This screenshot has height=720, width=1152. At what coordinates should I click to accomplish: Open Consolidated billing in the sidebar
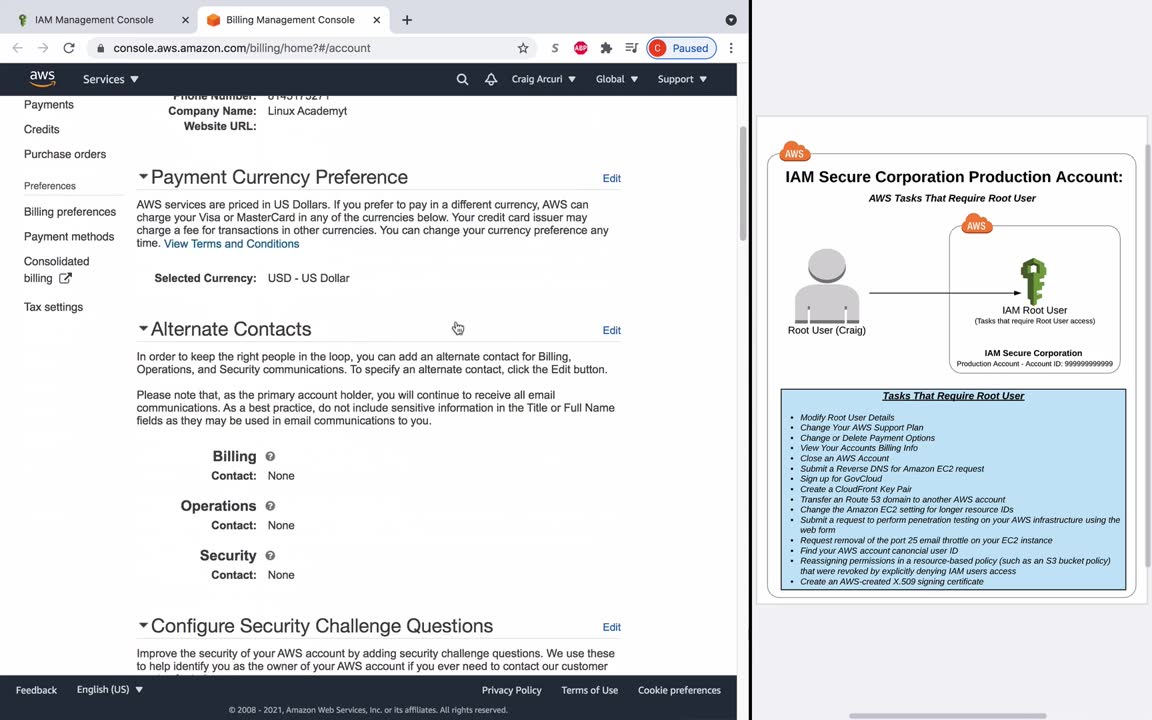coord(56,270)
